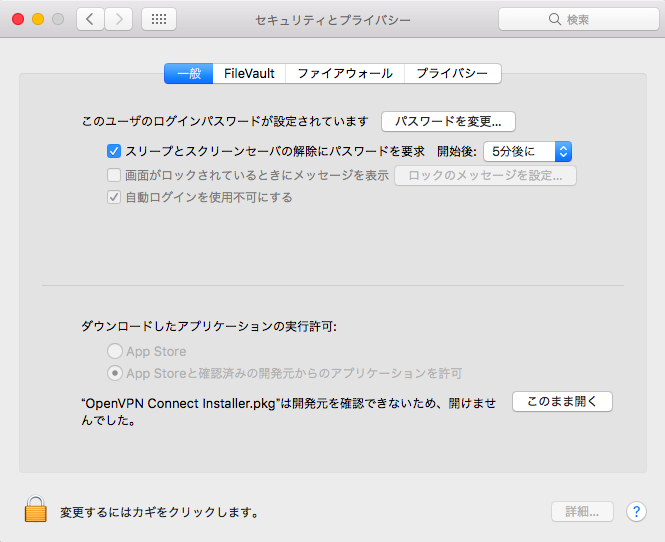This screenshot has height=542, width=665.
Task: Click パスワードを変更… button
Action: coord(448,122)
